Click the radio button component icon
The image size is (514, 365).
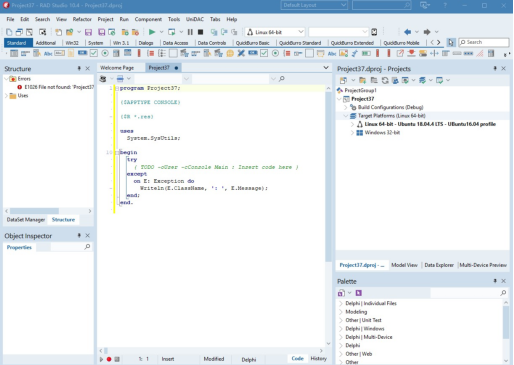[105, 53]
